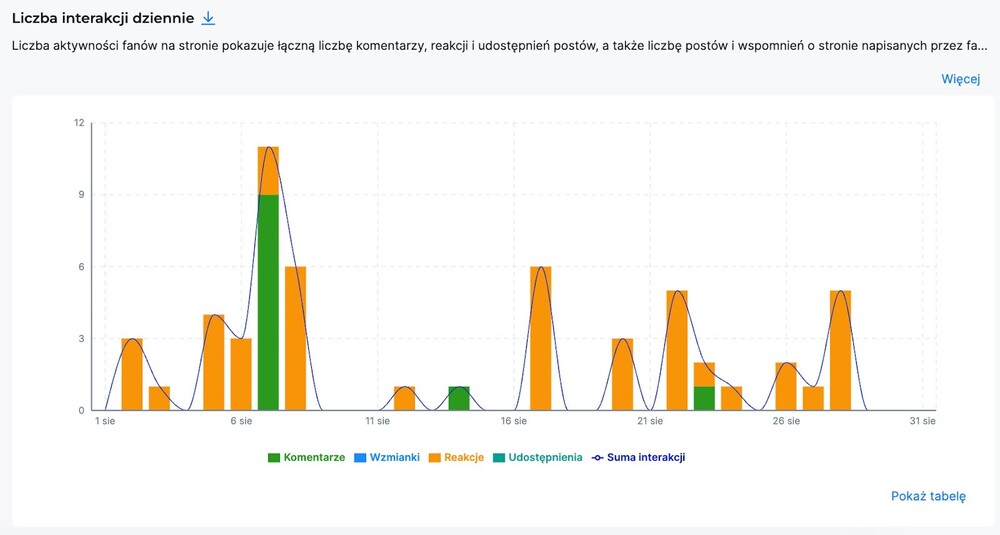Open the table view via Pokaż tabelę
This screenshot has height=535, width=1000.
[x=928, y=496]
